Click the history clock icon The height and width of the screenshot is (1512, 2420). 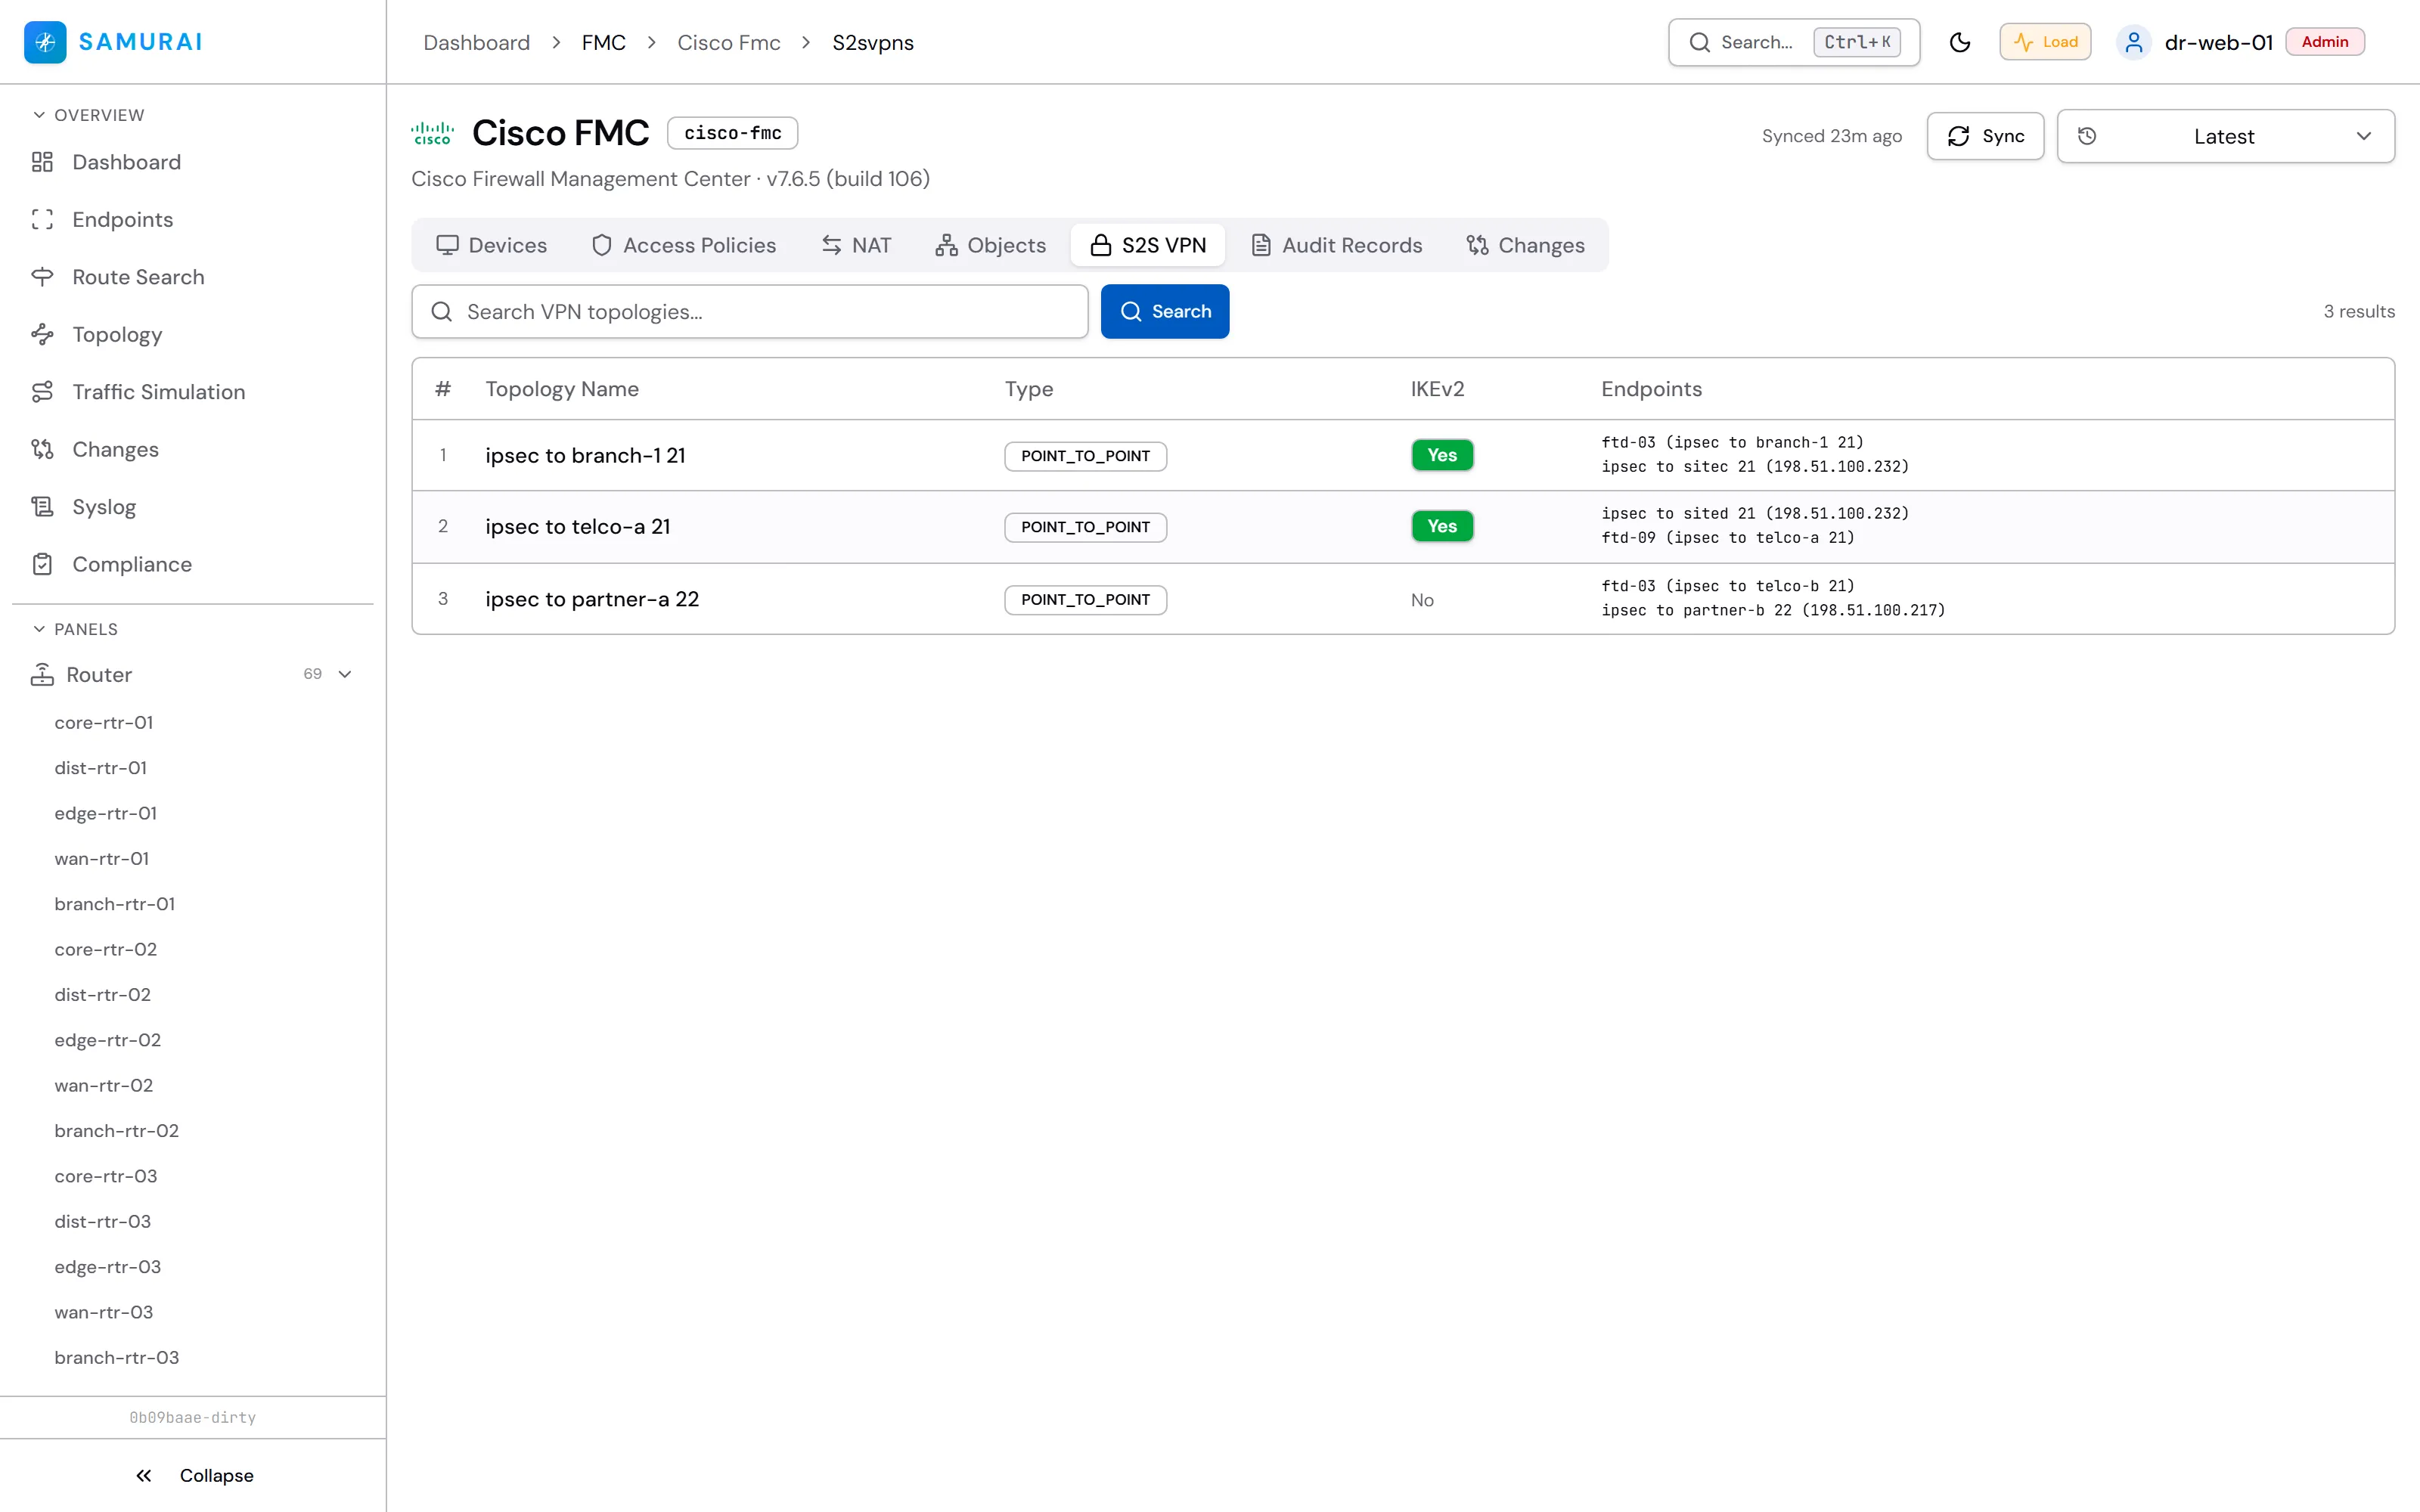click(x=2087, y=136)
